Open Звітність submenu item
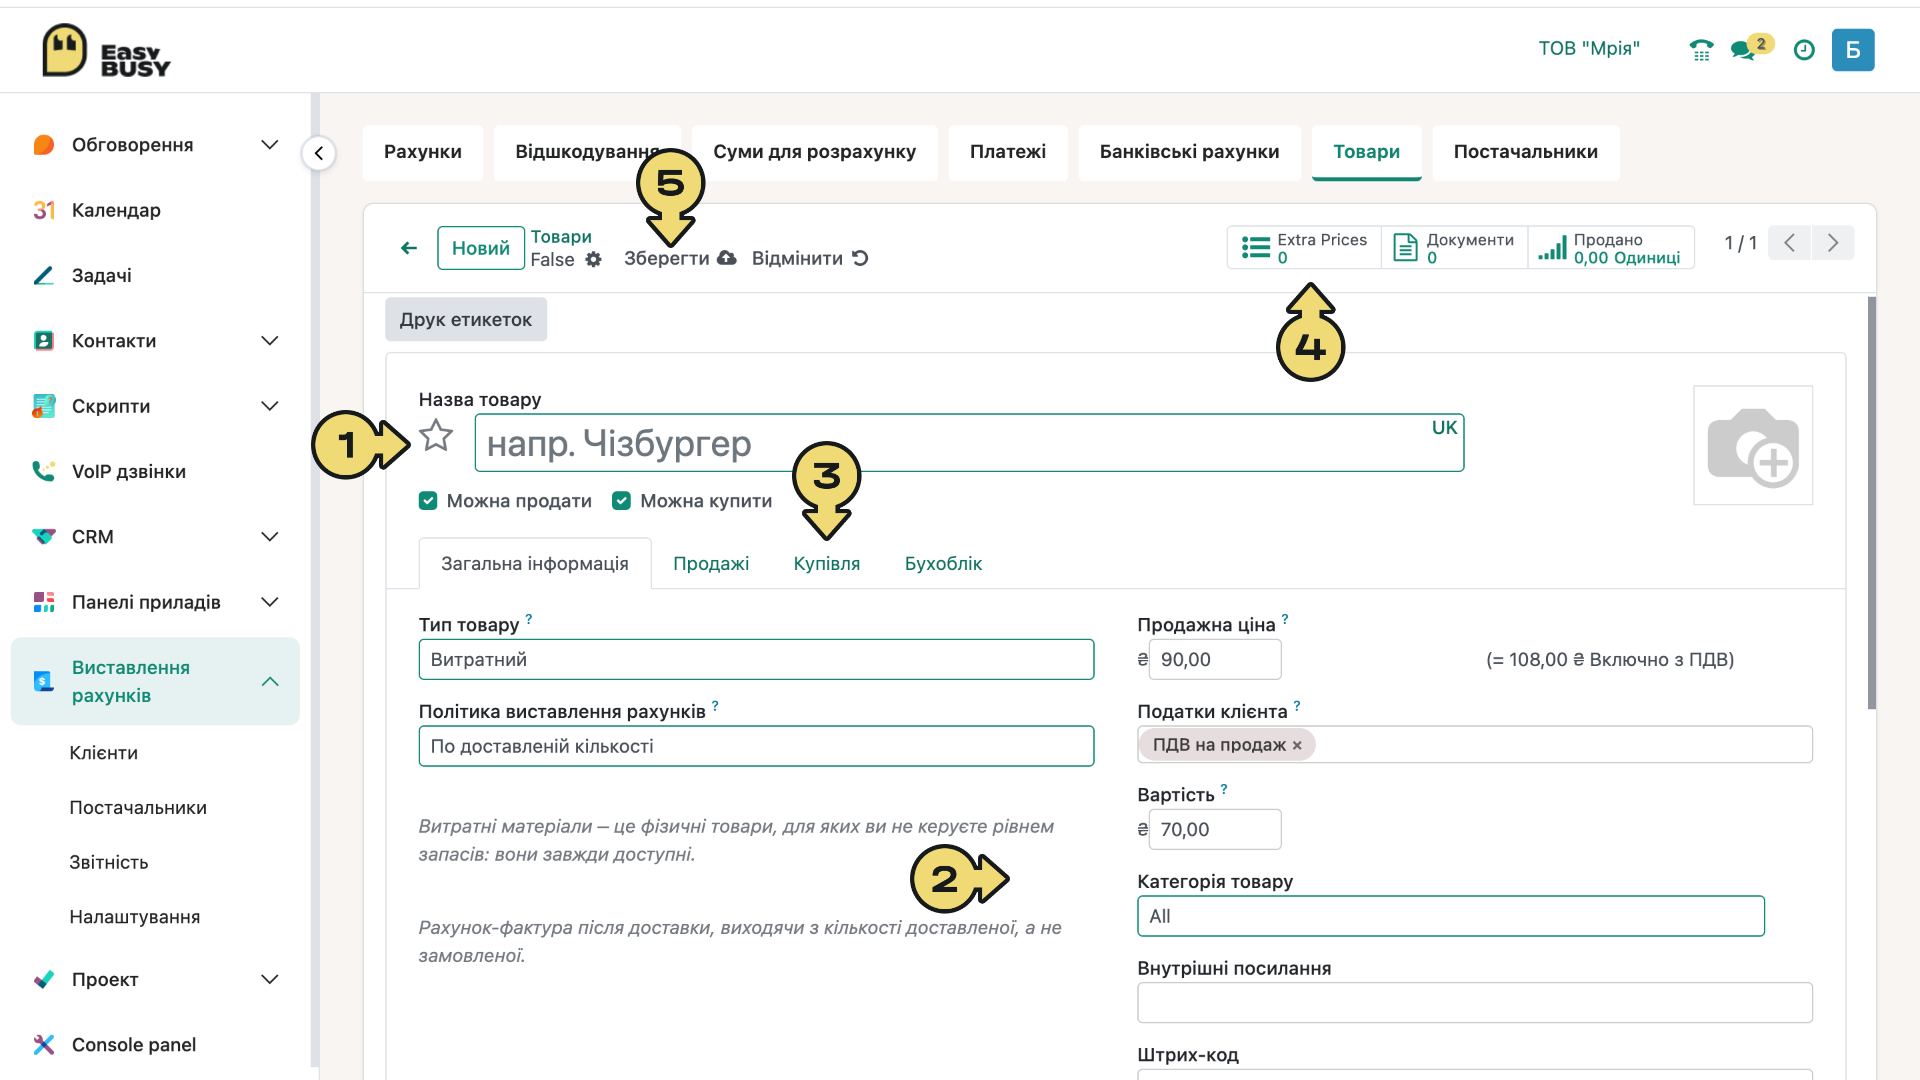This screenshot has width=1920, height=1080. 109,863
